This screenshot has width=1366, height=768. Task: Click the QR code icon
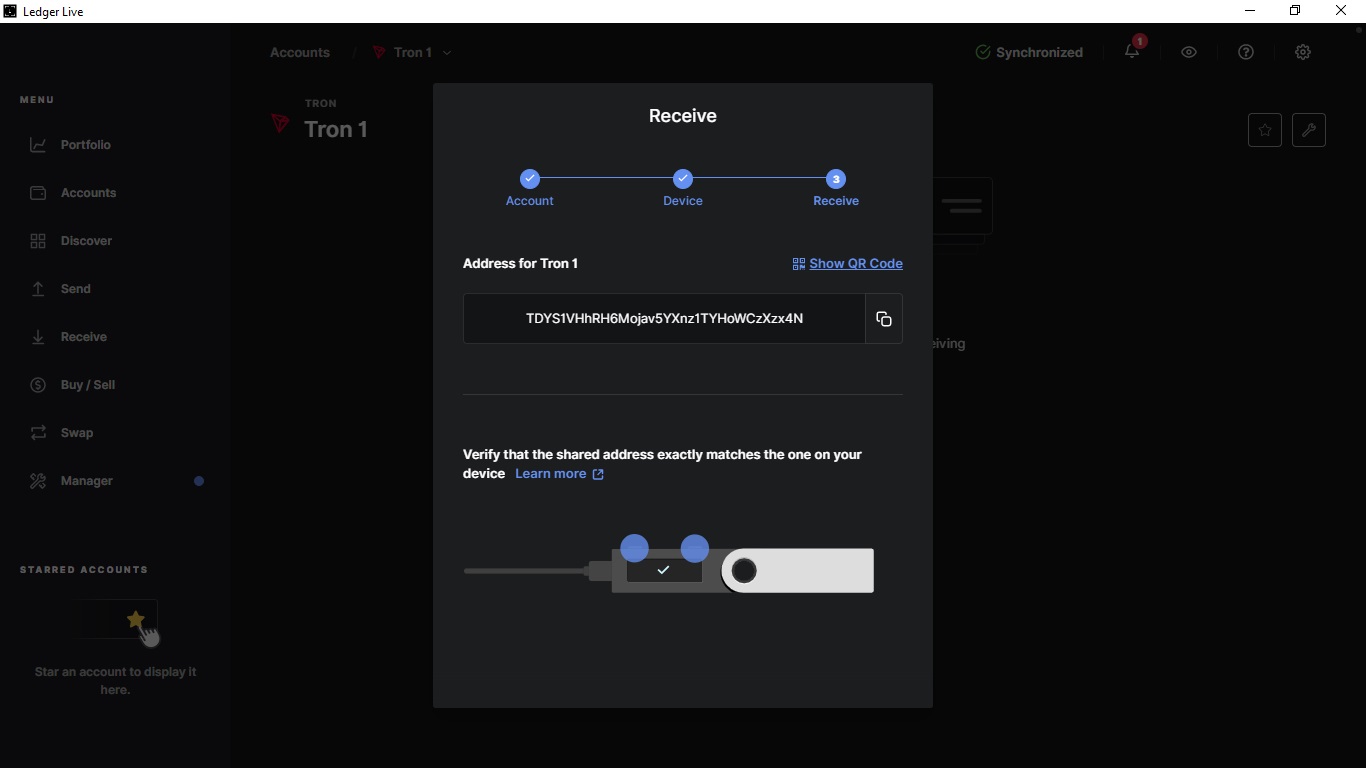(x=799, y=264)
